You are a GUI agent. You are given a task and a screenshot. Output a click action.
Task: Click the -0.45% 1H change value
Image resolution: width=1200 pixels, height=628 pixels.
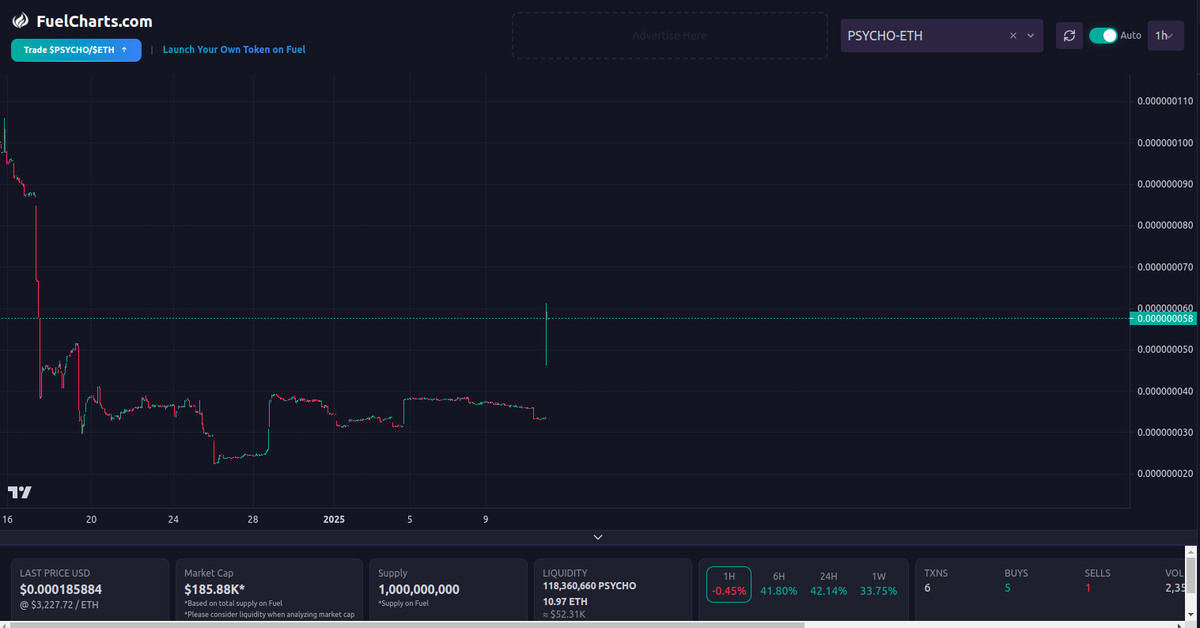coord(729,591)
